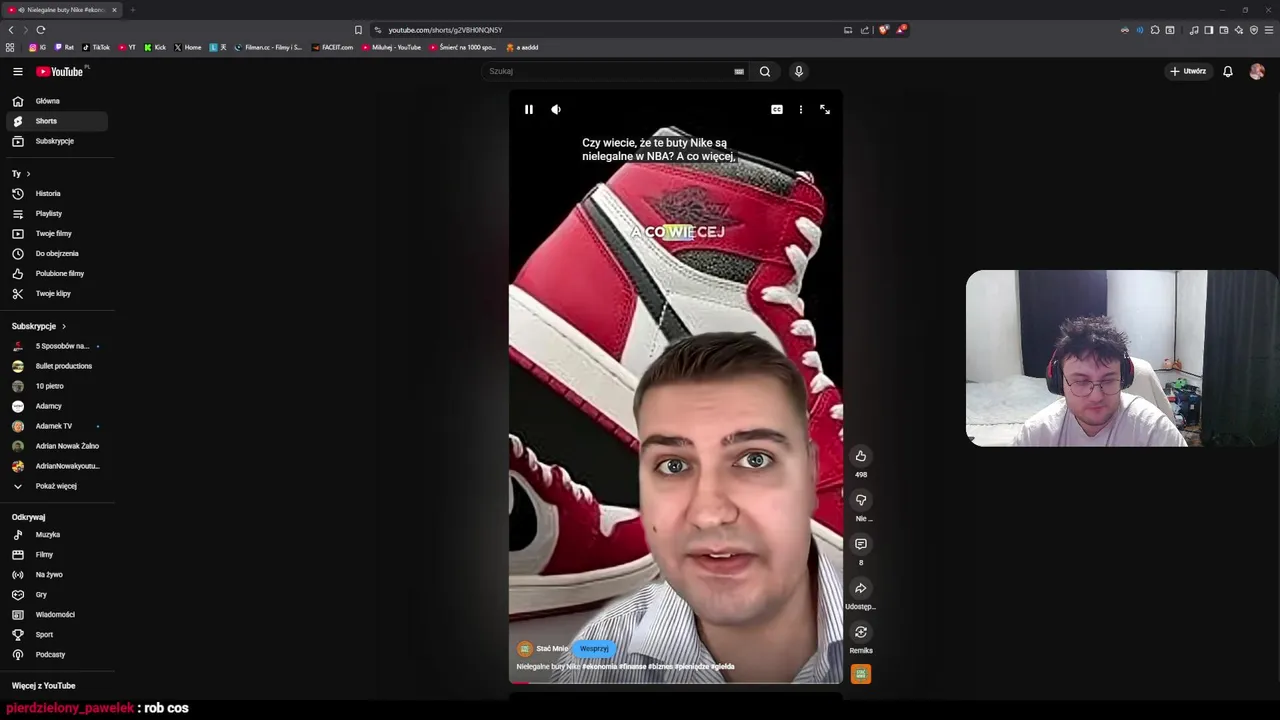The height and width of the screenshot is (720, 1280).
Task: Open the Kick bookmark
Action: tap(155, 47)
